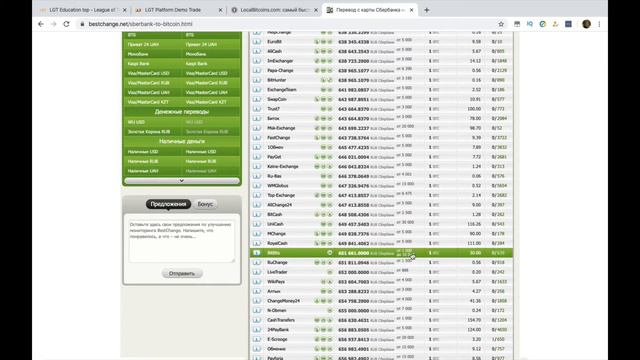Click rate 655 000.0000 in N-Obmen row
The width and height of the screenshot is (640, 360).
point(353,311)
